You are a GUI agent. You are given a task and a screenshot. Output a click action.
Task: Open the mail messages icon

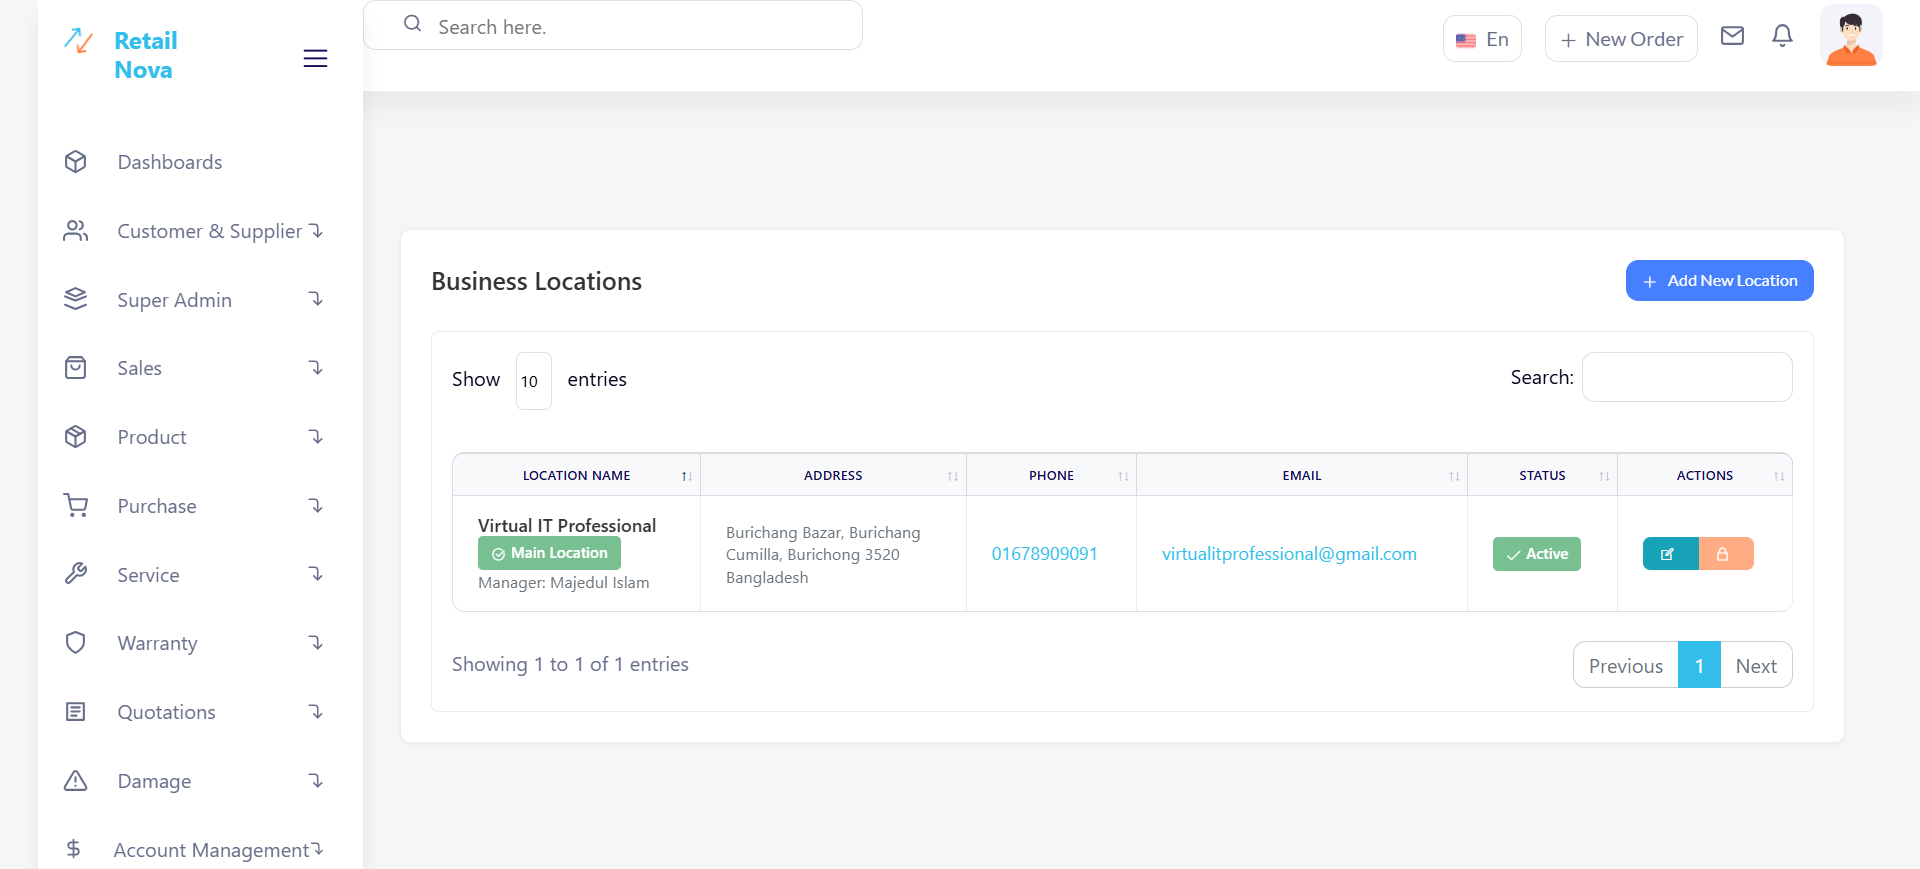[x=1732, y=36]
